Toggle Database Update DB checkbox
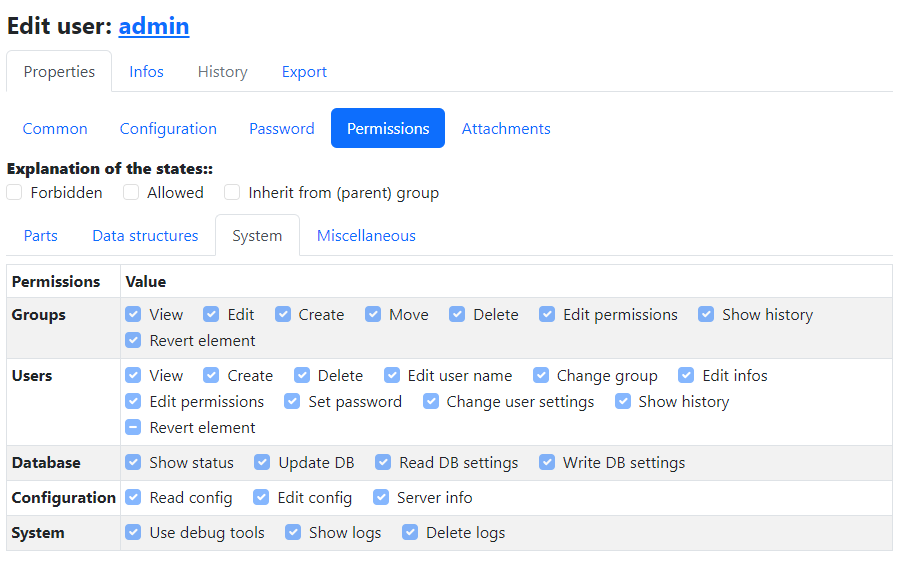The width and height of the screenshot is (906, 563). coord(262,463)
